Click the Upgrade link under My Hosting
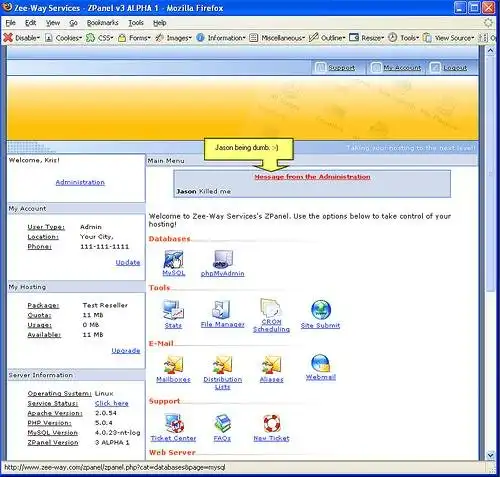 click(126, 351)
